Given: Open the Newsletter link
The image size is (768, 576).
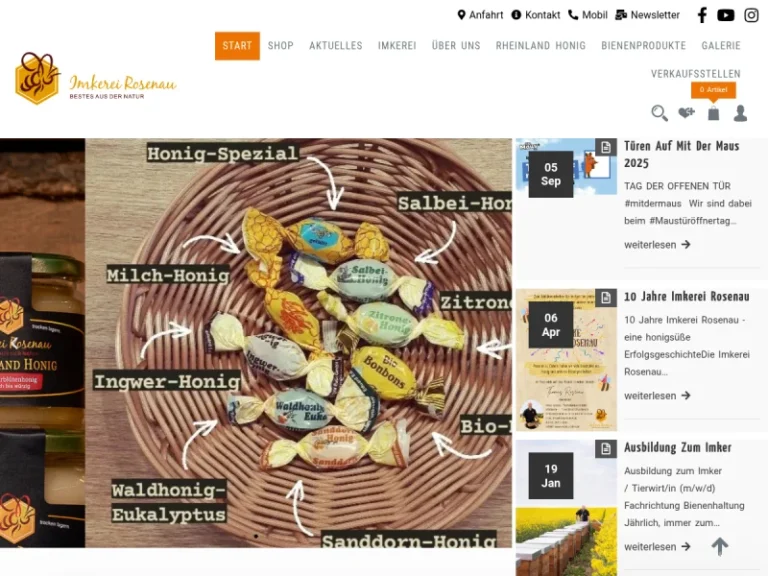Looking at the screenshot, I should click(648, 15).
